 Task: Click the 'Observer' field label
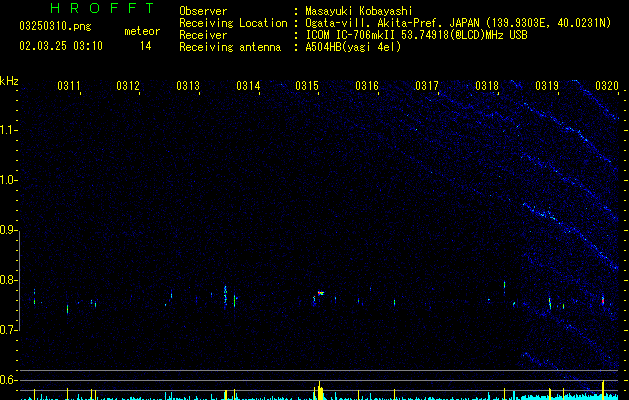[x=203, y=11]
